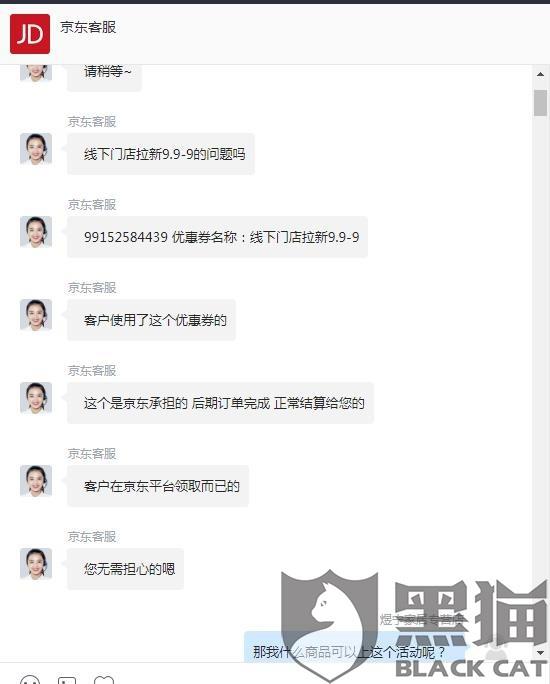Click agent avatar beside '这个是京东承担的' message
The width and height of the screenshot is (550, 684).
[36, 398]
